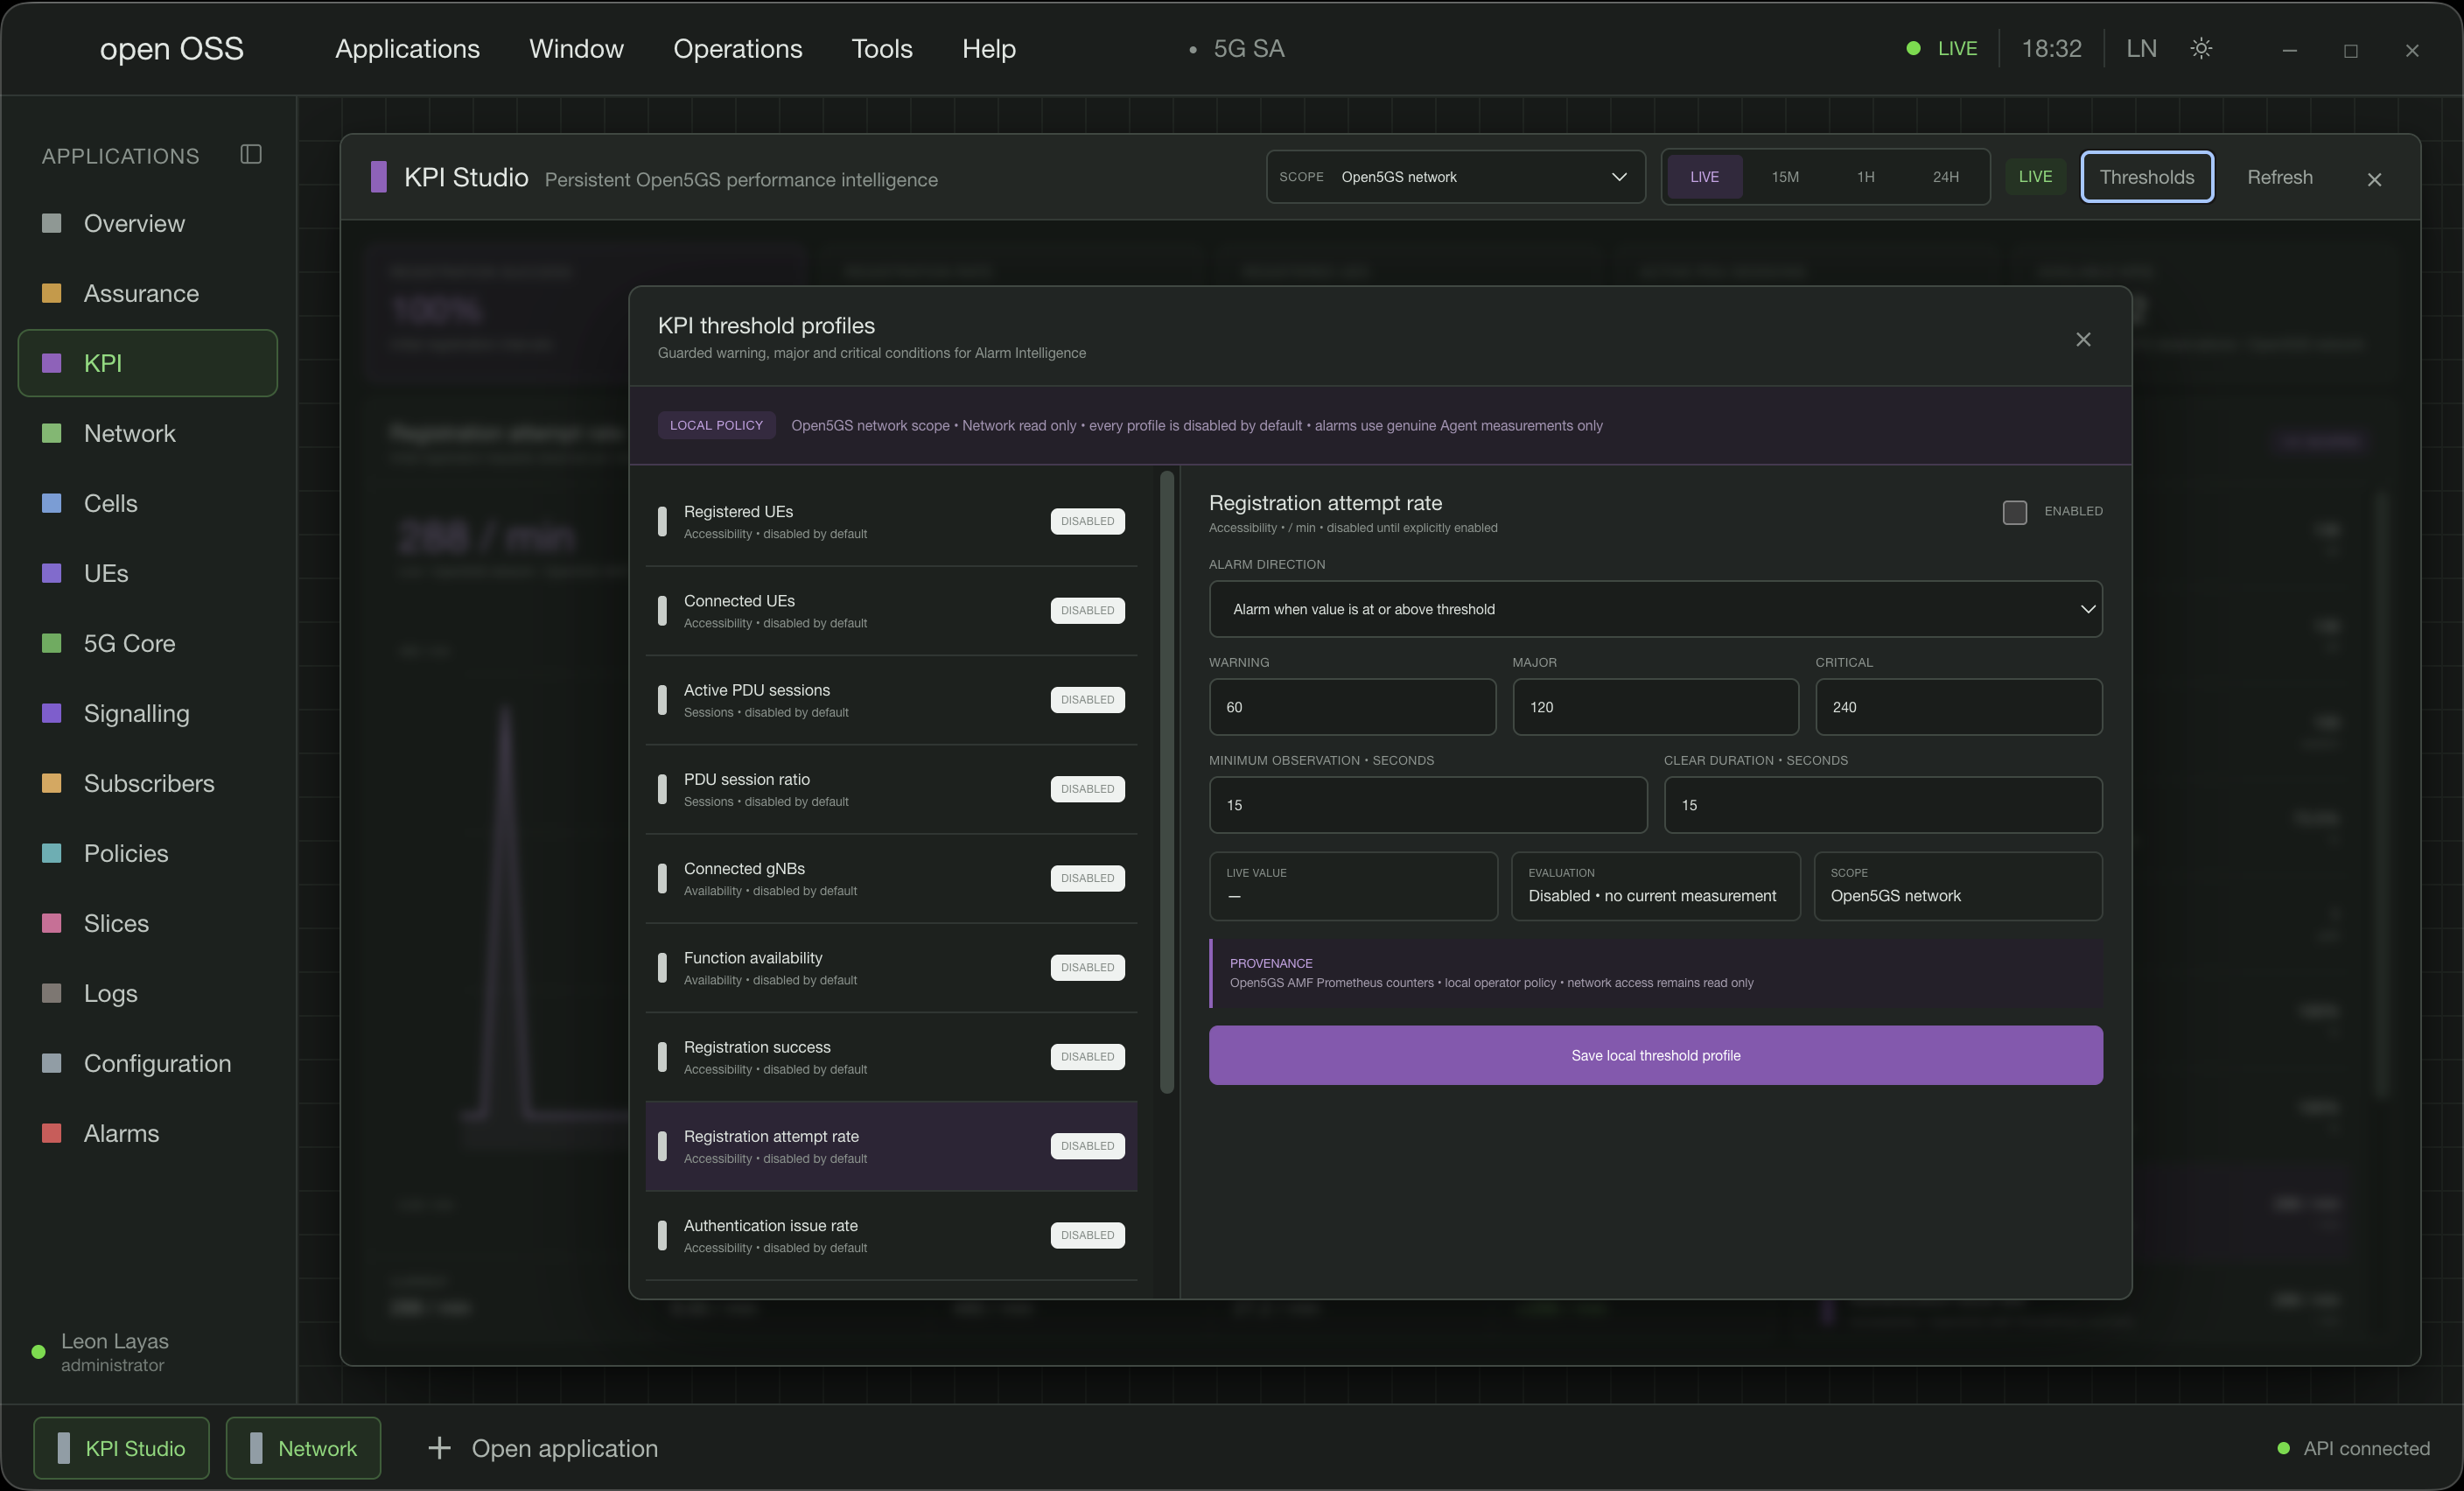The width and height of the screenshot is (2464, 1491).
Task: Open Logs application
Action: point(148,993)
